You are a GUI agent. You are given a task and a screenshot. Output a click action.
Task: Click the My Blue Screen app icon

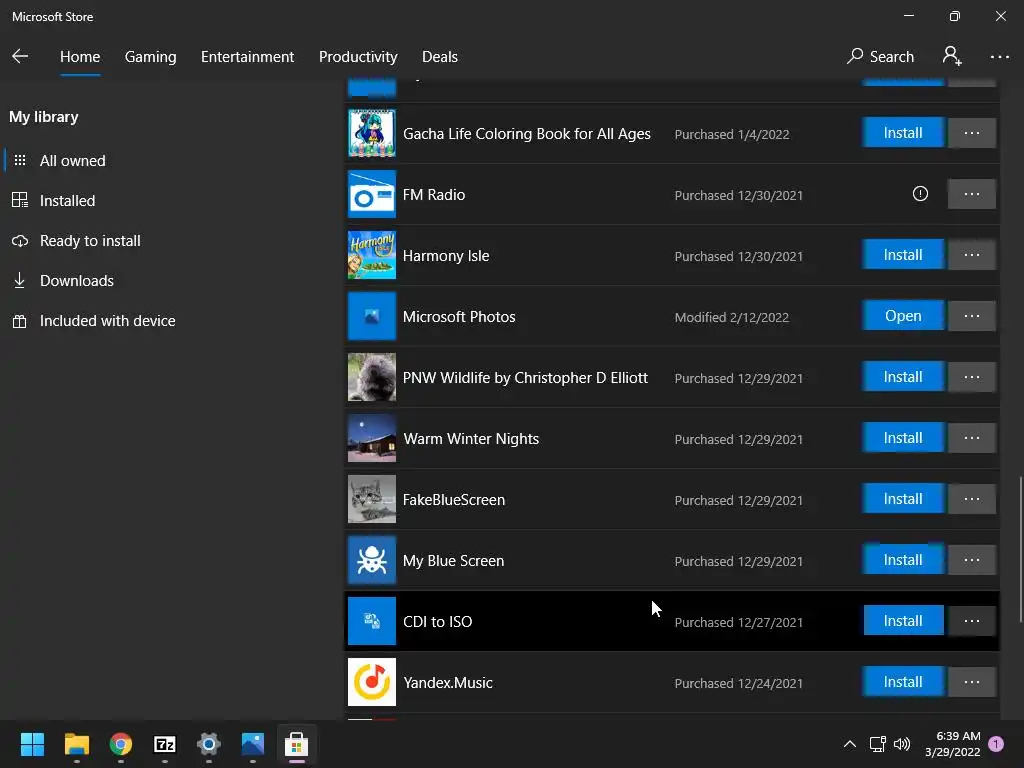pos(372,560)
